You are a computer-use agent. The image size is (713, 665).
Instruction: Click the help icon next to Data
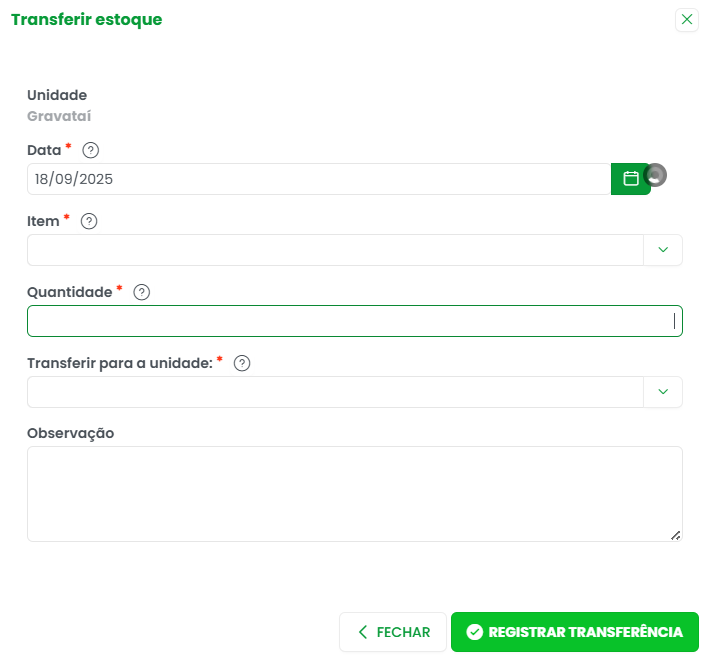pyautogui.click(x=91, y=150)
